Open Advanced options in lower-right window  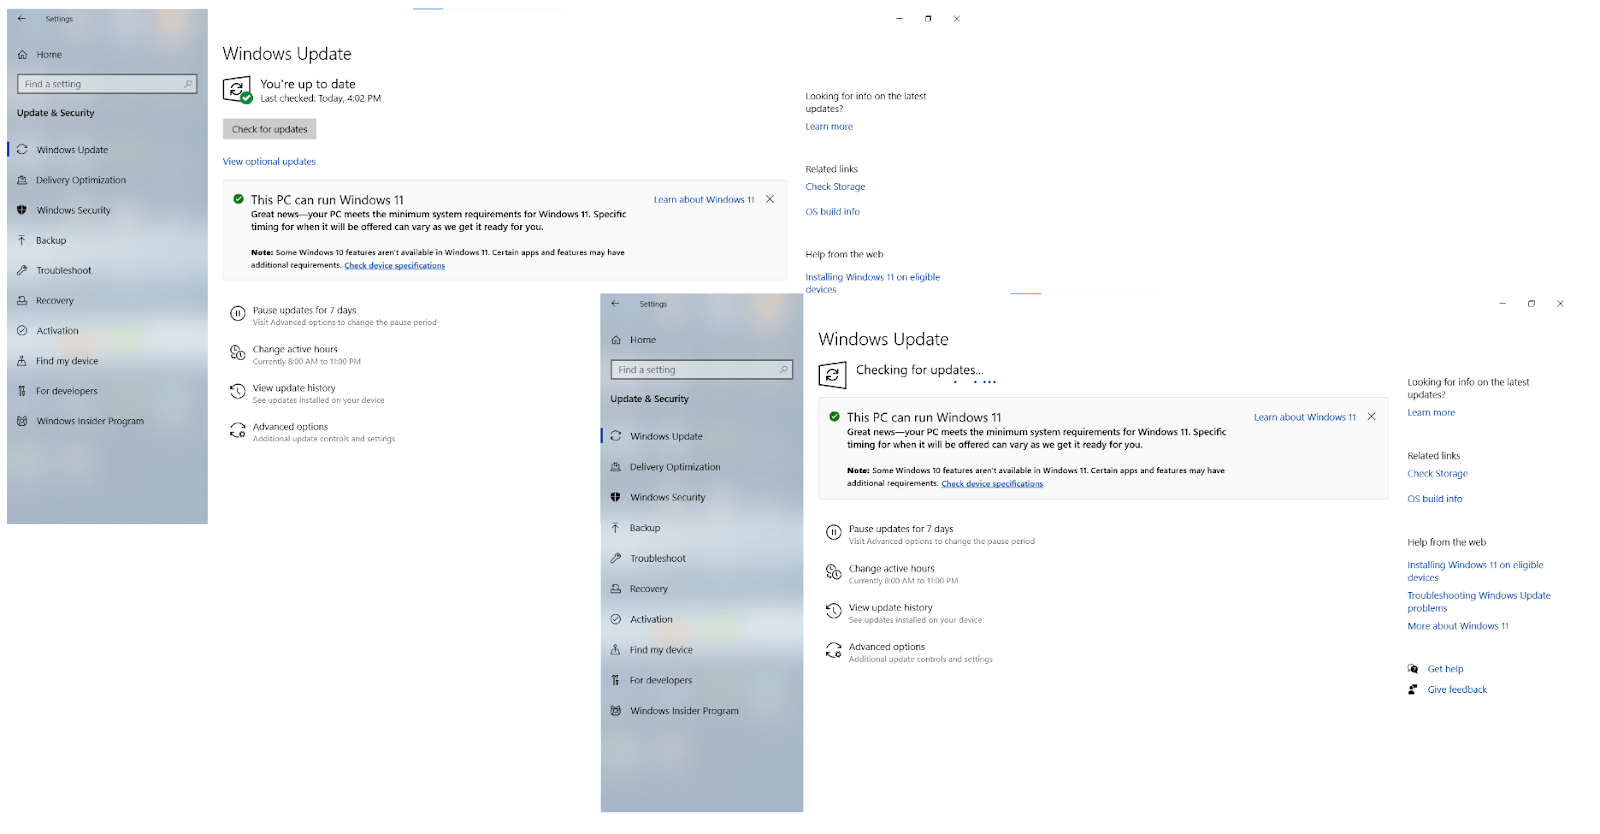coord(887,648)
